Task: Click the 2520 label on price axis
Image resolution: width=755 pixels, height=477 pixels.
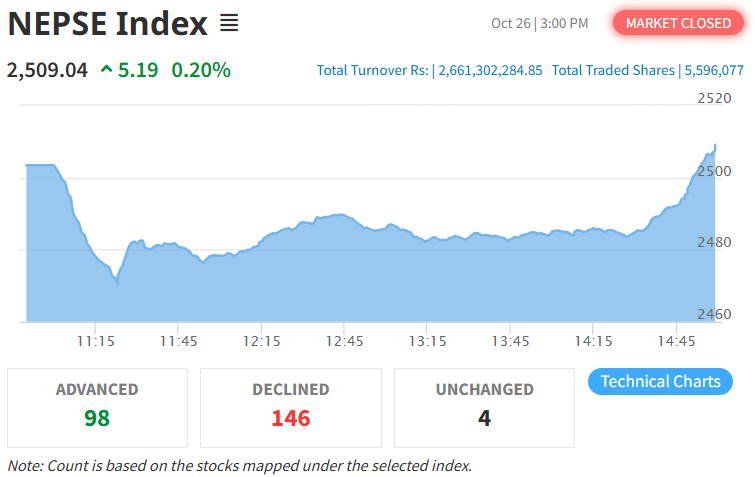Action: pos(714,98)
